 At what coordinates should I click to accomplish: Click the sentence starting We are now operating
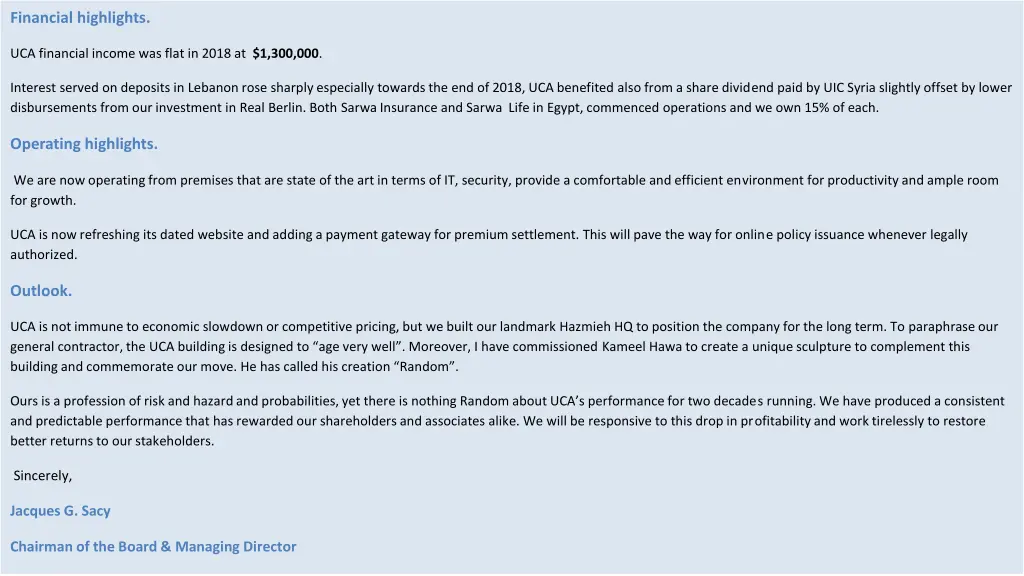pos(504,190)
